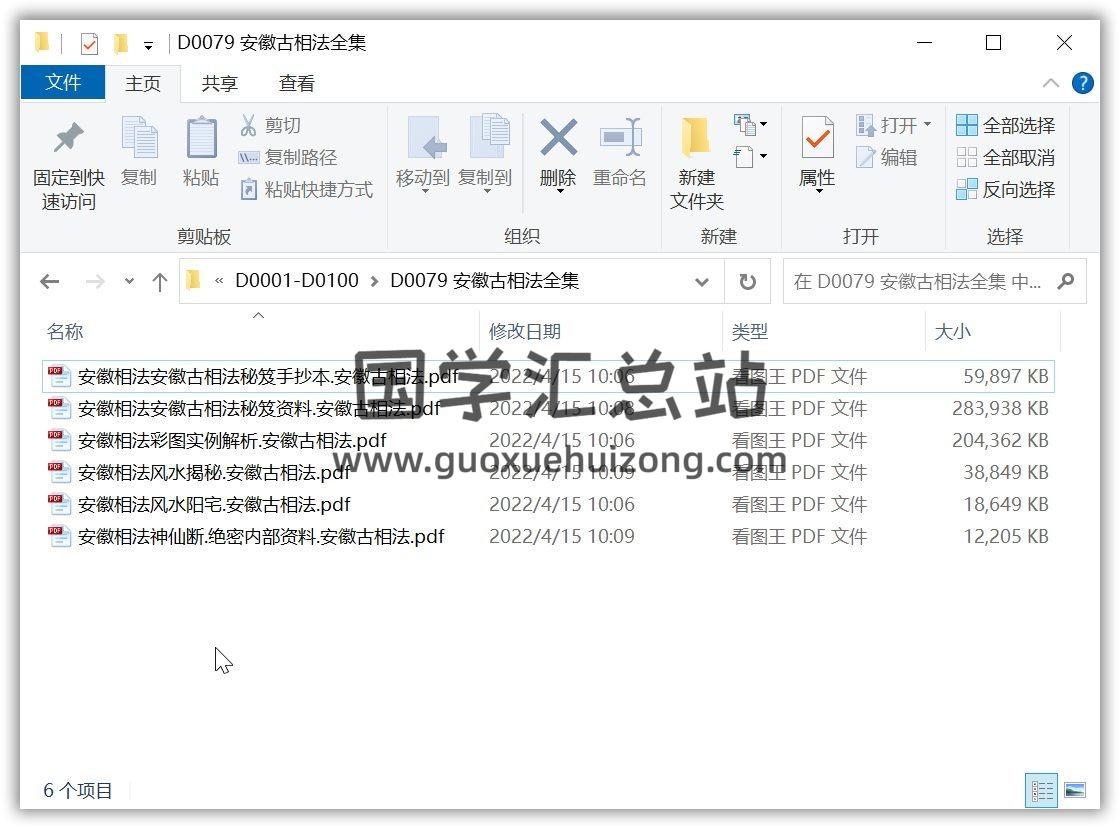Open the 文件 file menu
This screenshot has width=1120, height=829.
[63, 83]
